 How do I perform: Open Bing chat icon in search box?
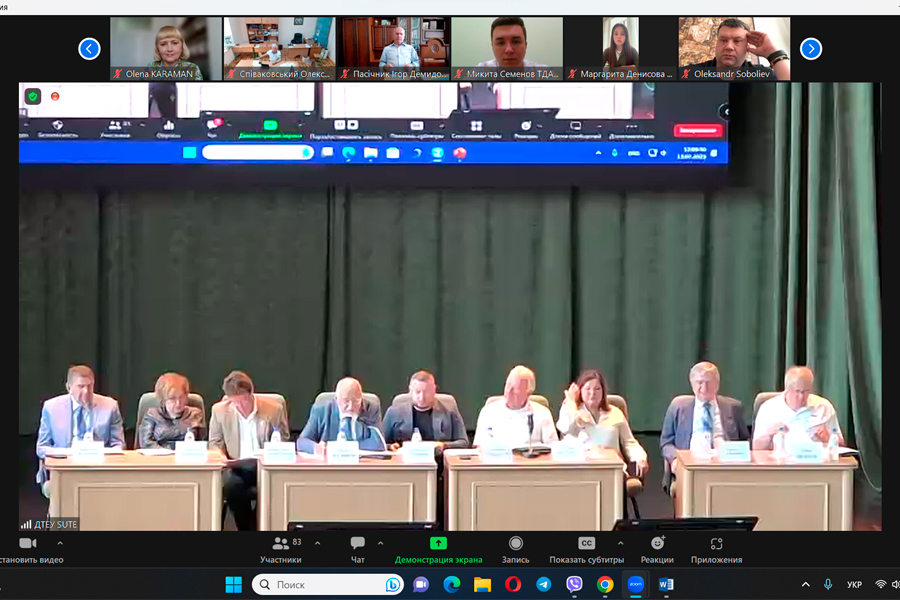[x=393, y=584]
